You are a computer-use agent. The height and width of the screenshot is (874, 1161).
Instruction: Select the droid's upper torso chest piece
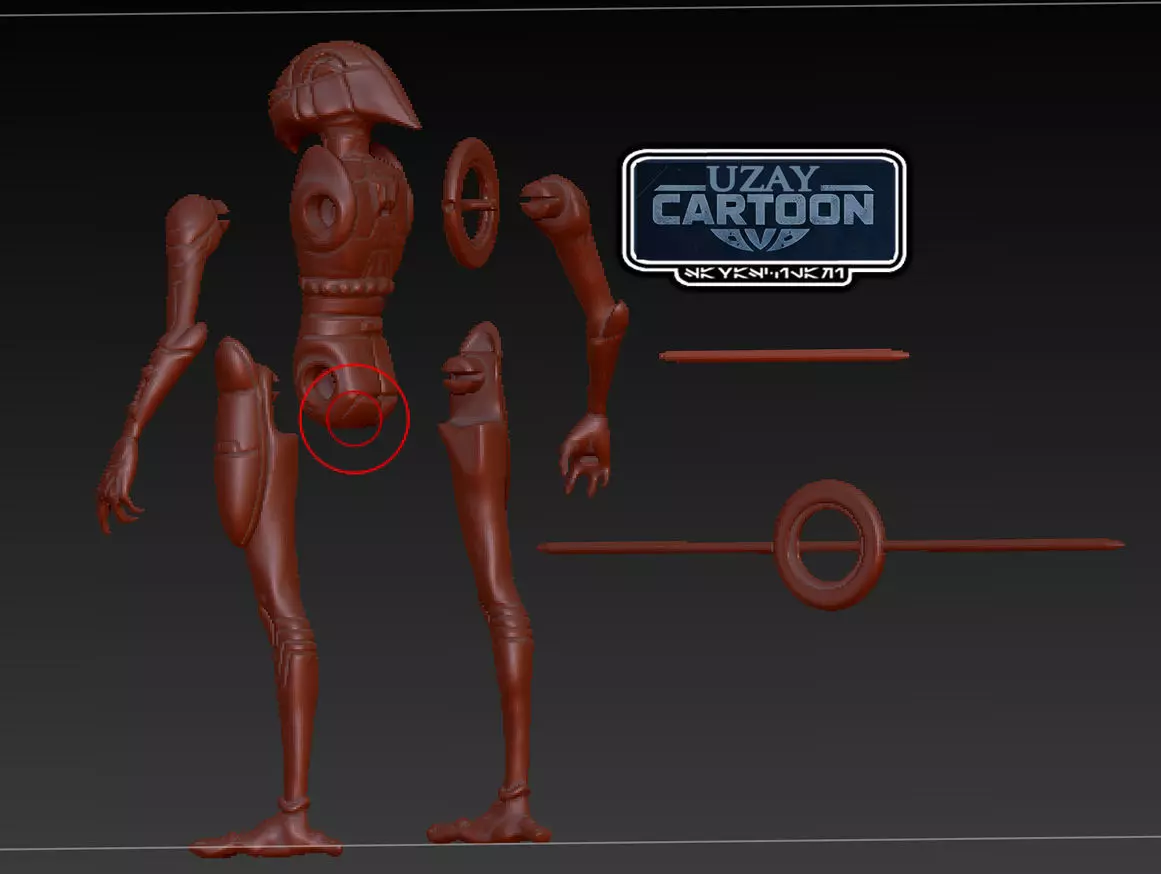pos(350,211)
